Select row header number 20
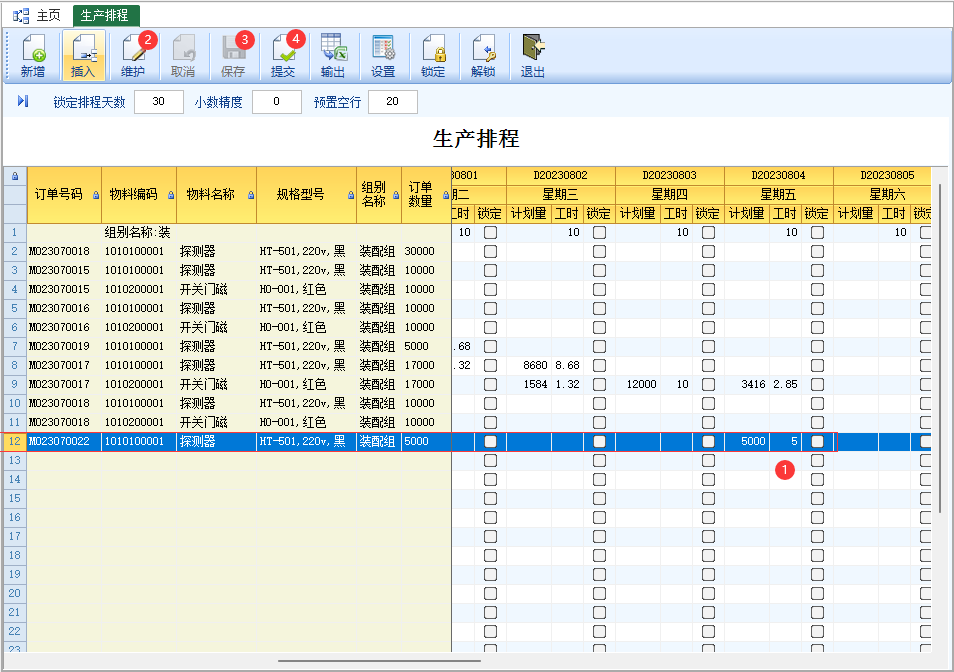This screenshot has height=672, width=954. (15, 594)
